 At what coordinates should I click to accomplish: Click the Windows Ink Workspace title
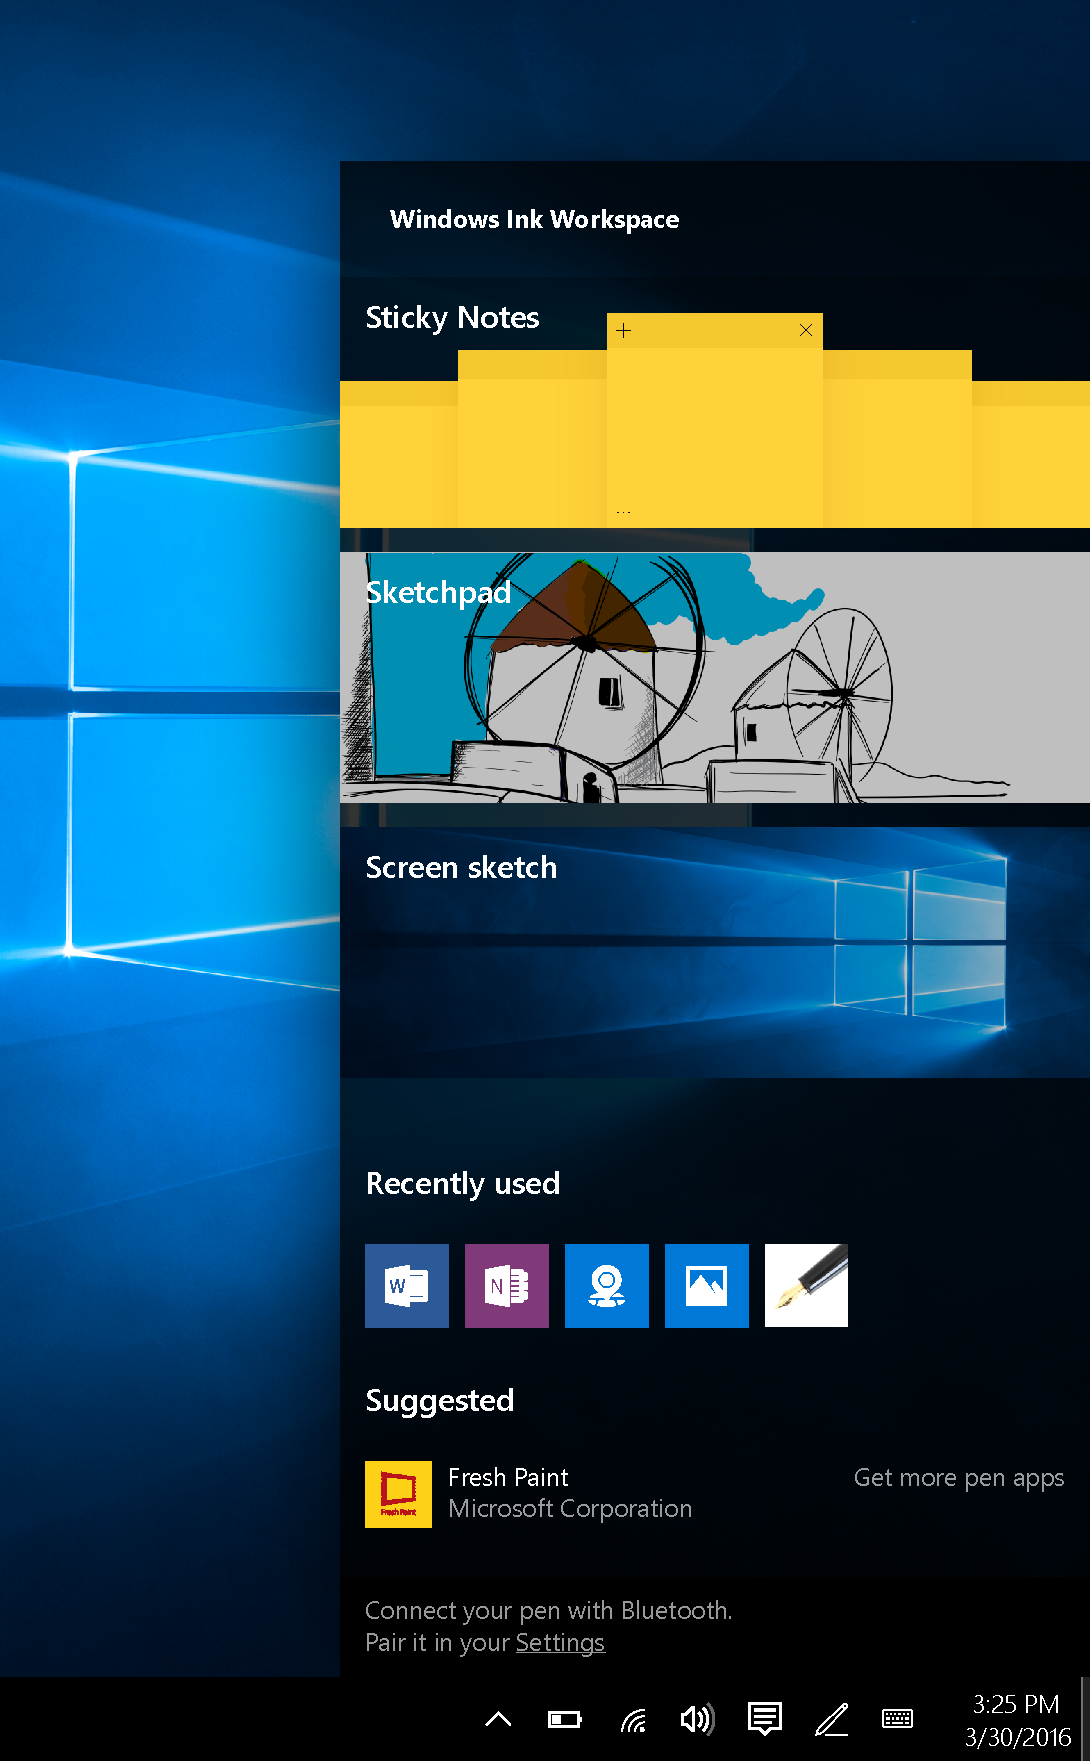pos(534,219)
